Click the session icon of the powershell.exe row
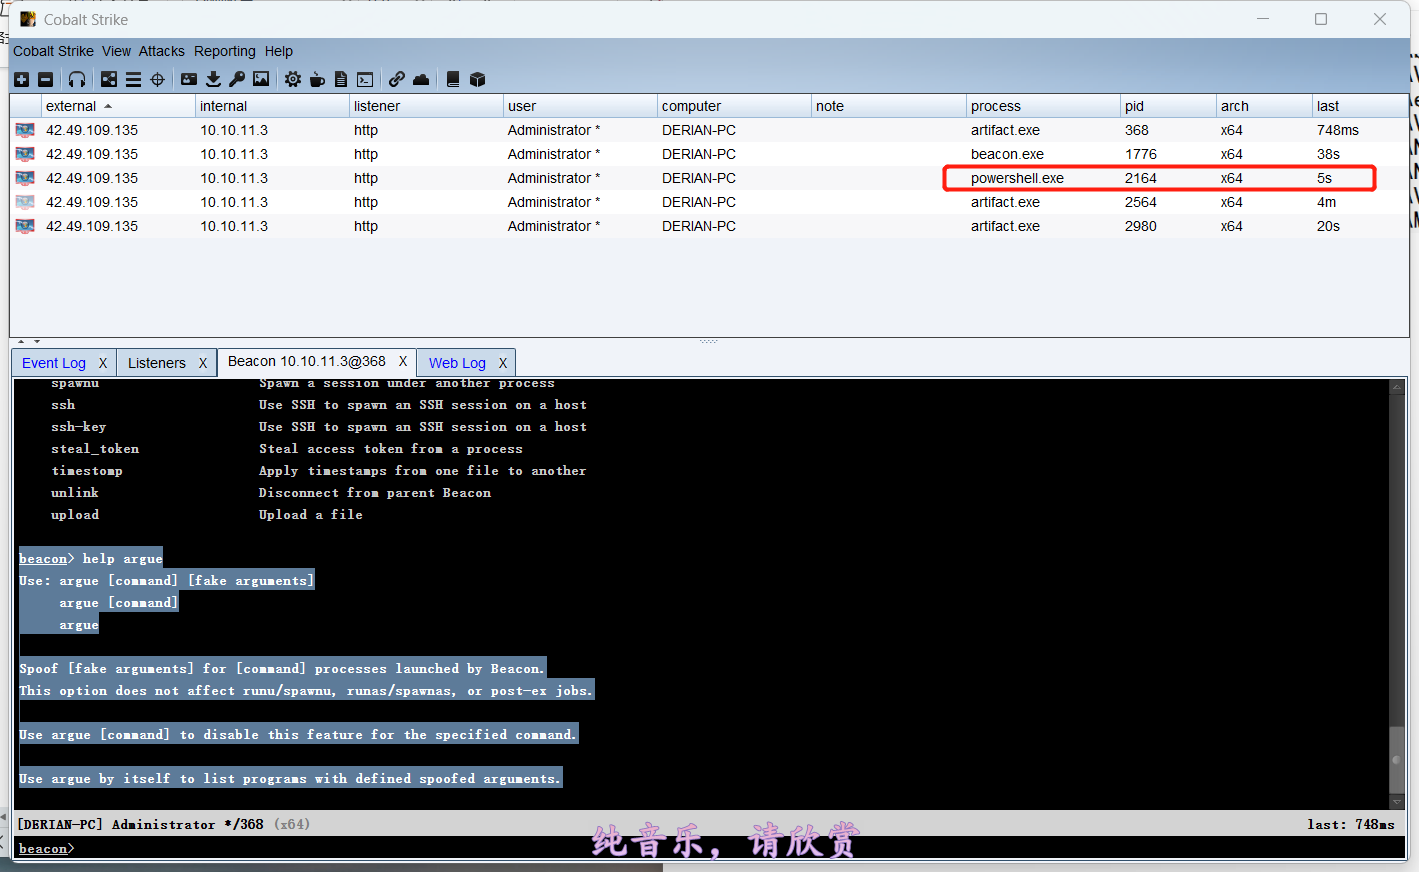1419x872 pixels. tap(25, 178)
